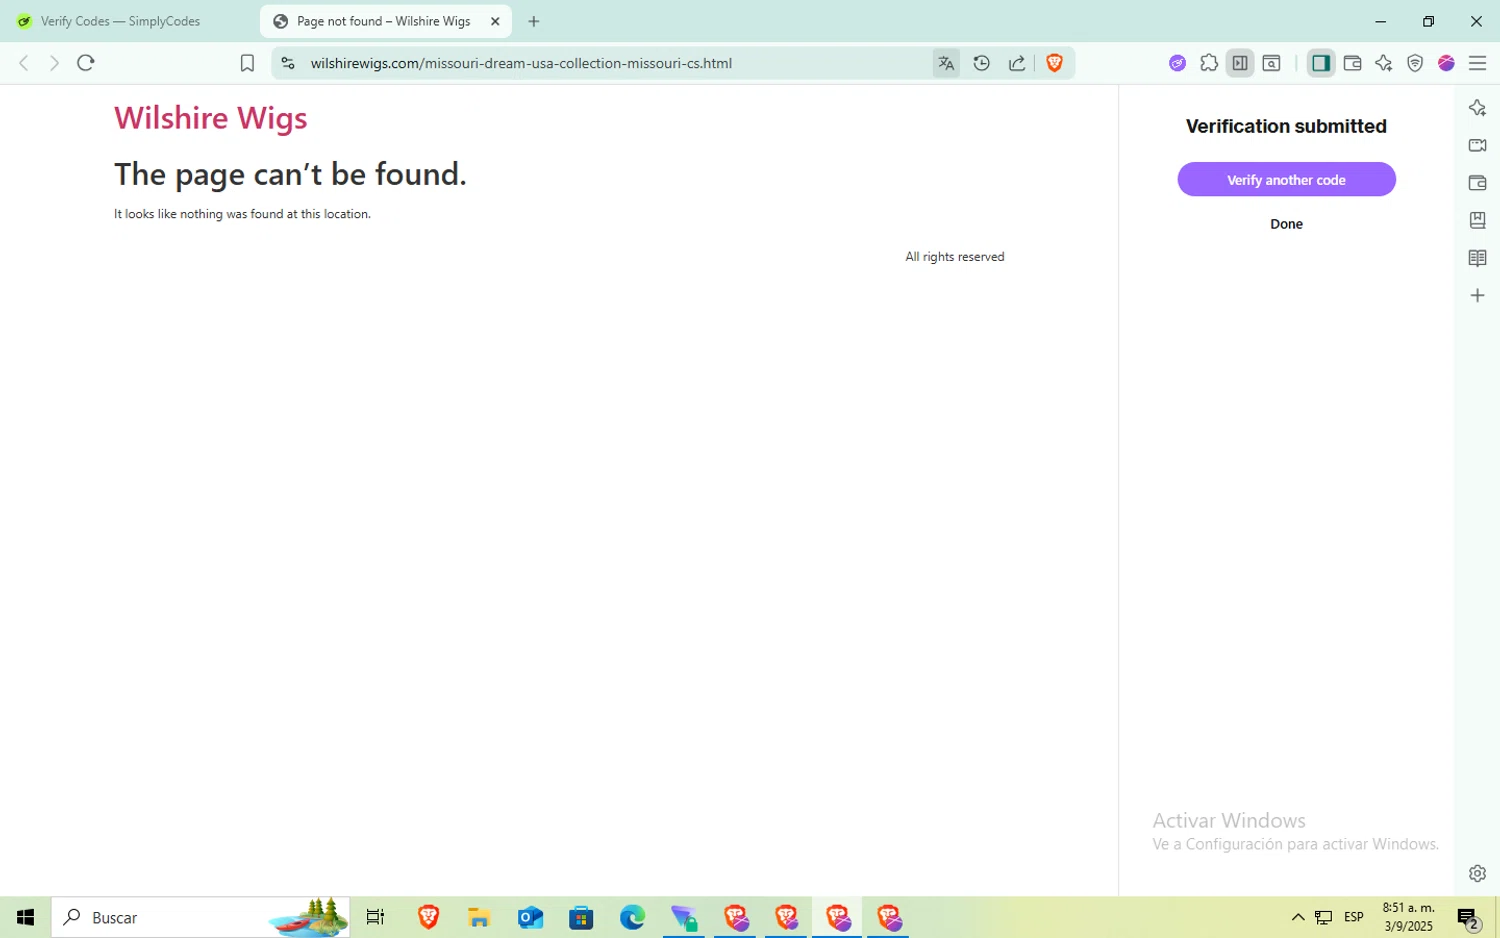Open the notification center icon
The height and width of the screenshot is (938, 1500).
coord(1468,917)
